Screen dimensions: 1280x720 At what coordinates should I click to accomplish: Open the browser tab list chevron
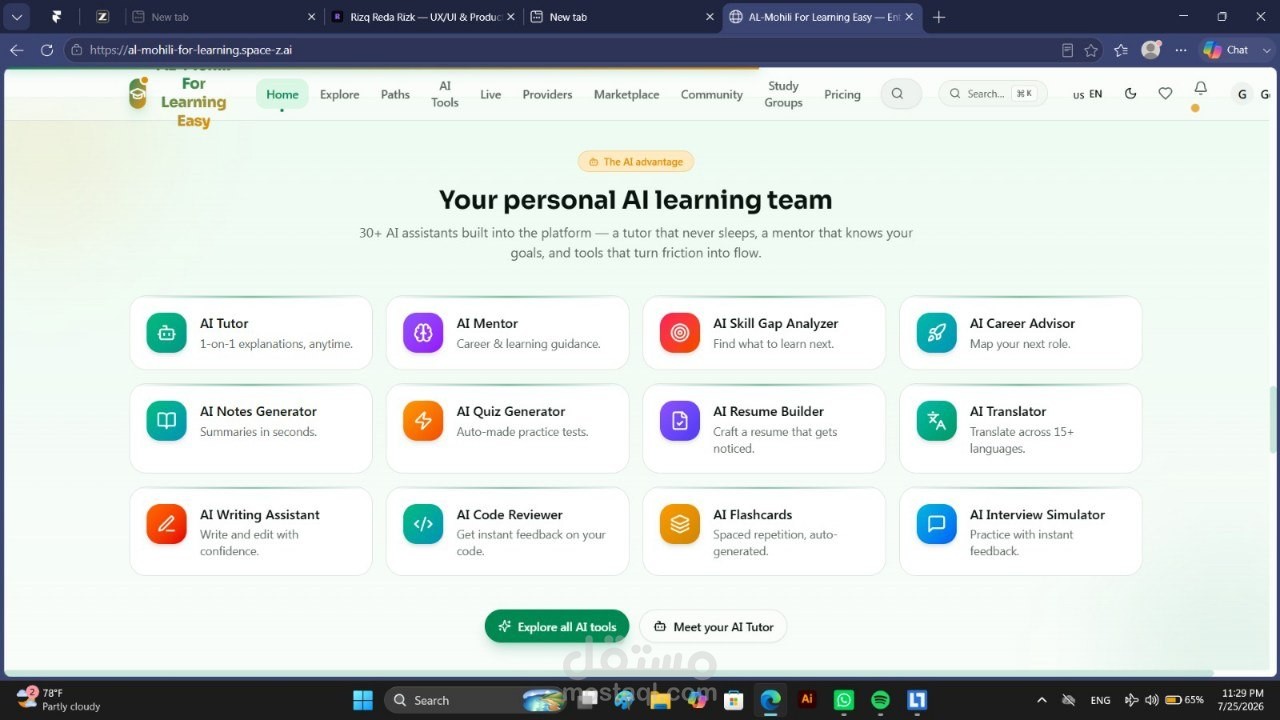point(17,16)
